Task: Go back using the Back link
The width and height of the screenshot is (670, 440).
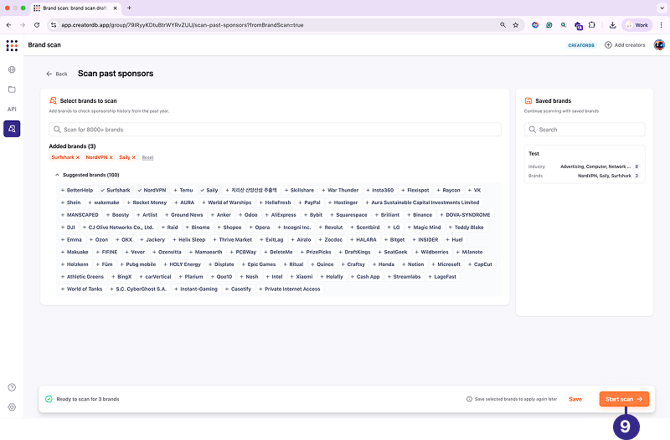Action: click(x=57, y=74)
